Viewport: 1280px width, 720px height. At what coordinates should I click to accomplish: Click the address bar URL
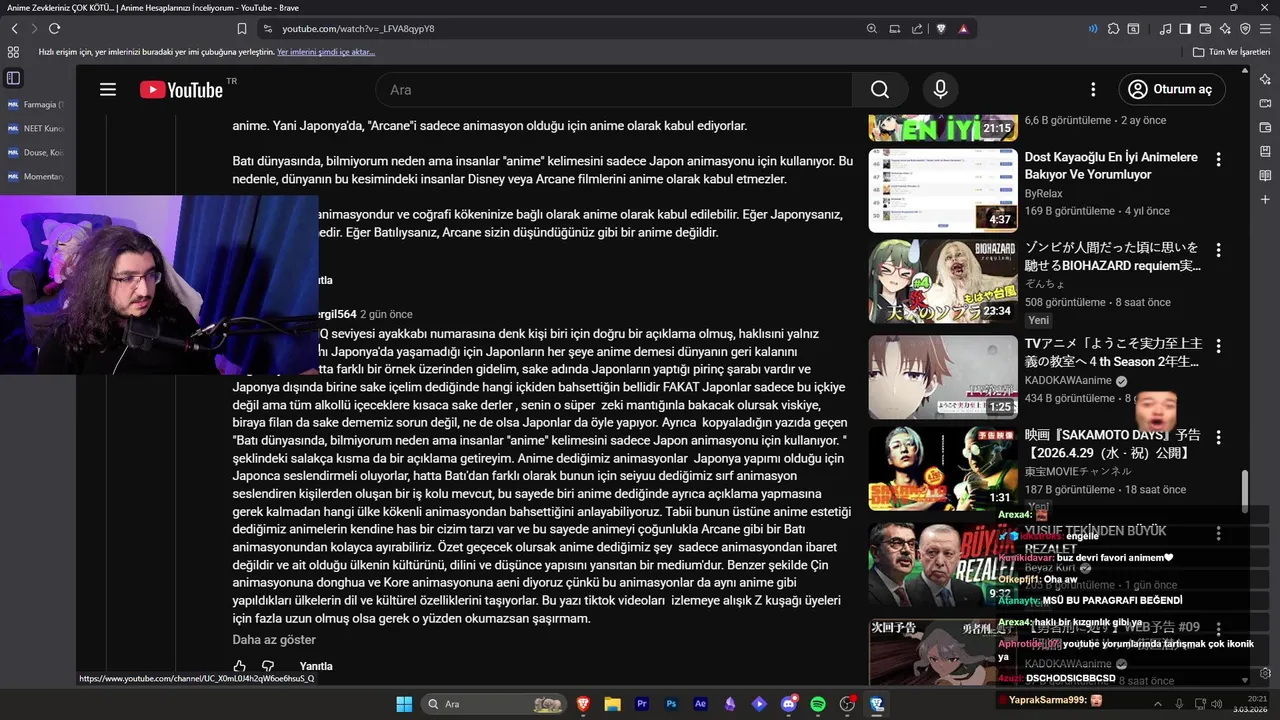358,29
